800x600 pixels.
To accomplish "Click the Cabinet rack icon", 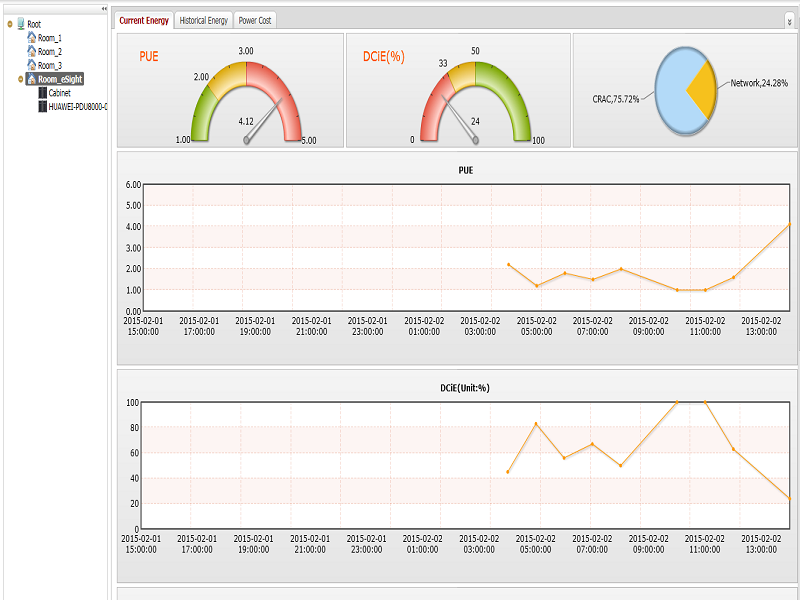I will click(43, 92).
